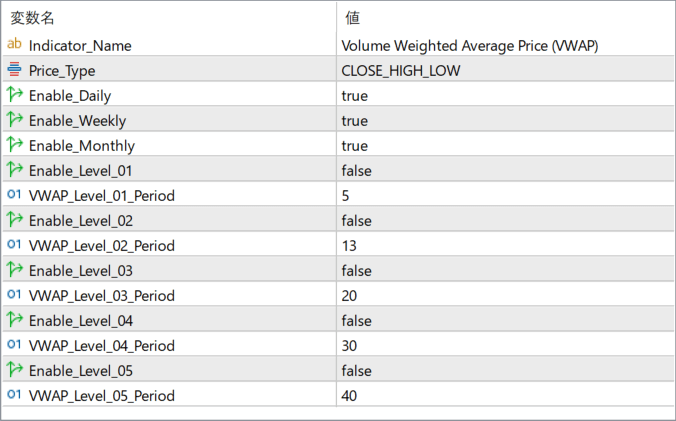Toggle the Enable_Daily true value
Image resolution: width=676 pixels, height=421 pixels.
(355, 96)
